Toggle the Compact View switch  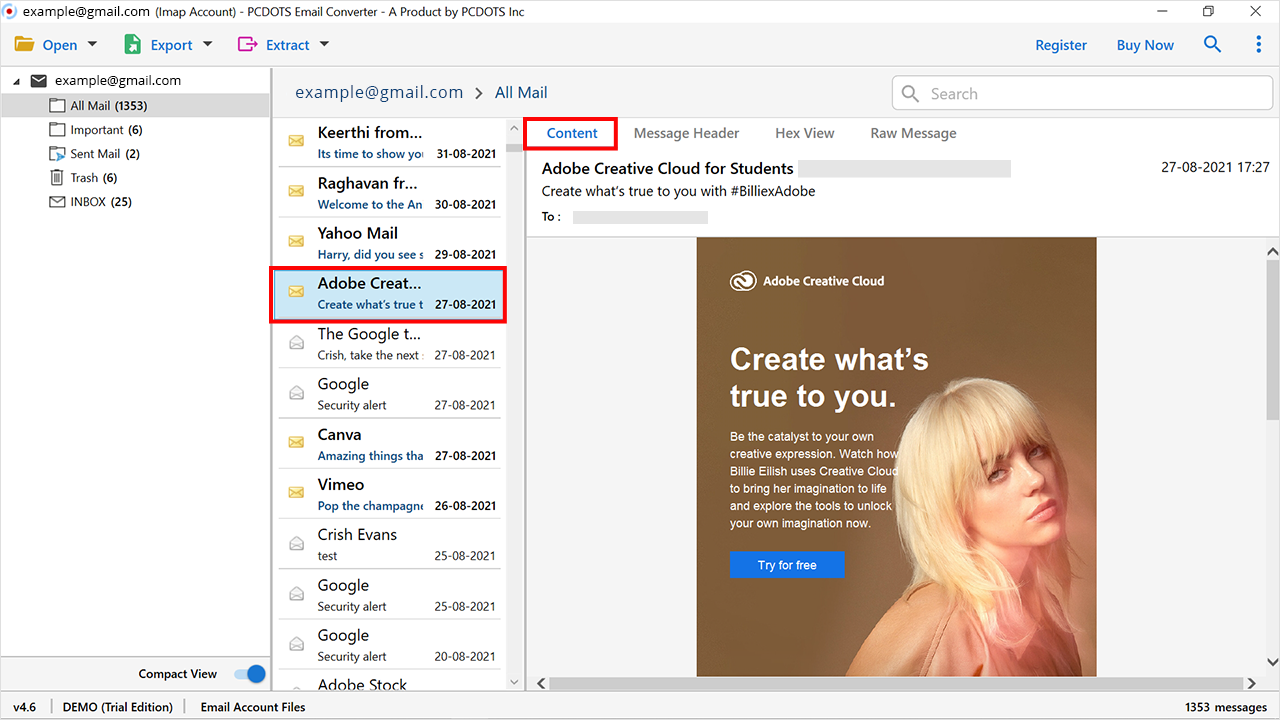(250, 674)
